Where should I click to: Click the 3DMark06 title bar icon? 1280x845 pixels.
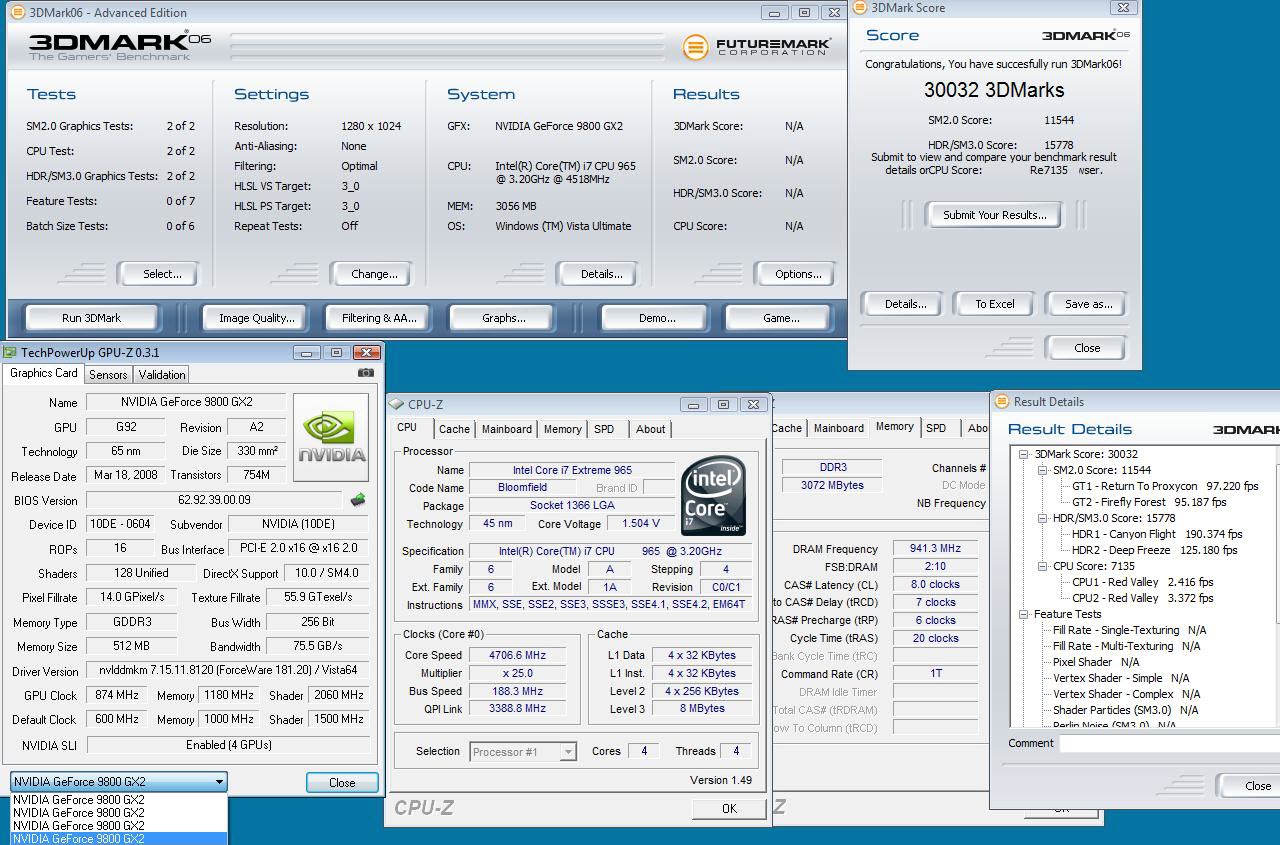pos(17,13)
